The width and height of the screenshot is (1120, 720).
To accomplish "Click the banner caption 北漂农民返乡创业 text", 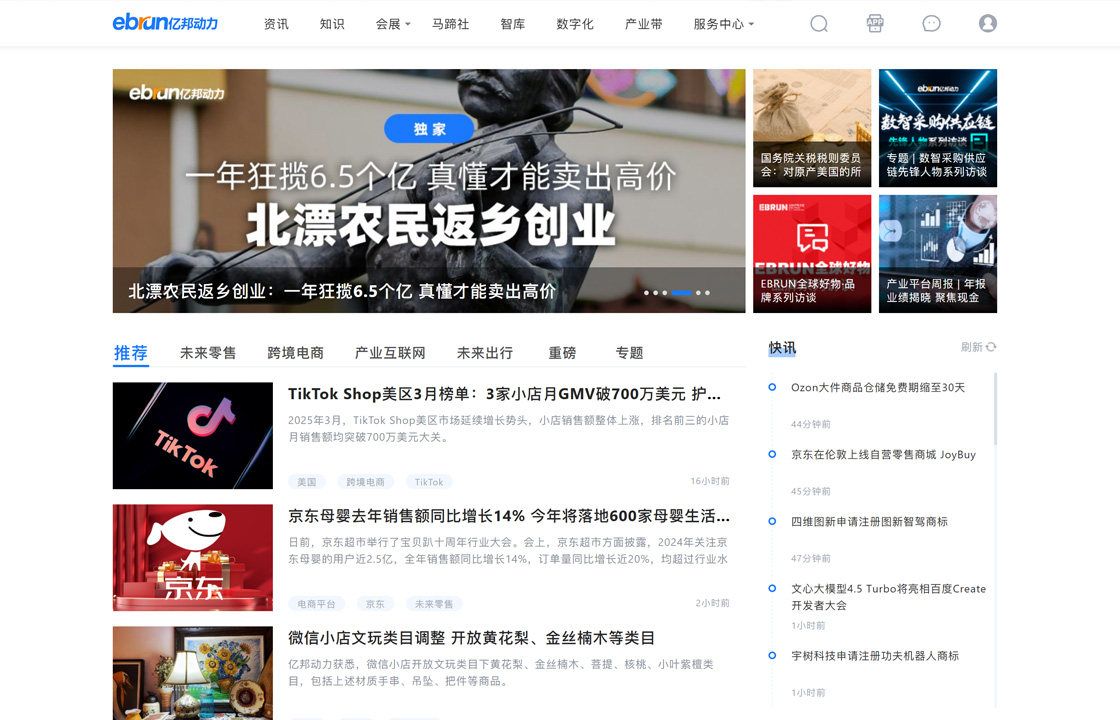I will (342, 291).
